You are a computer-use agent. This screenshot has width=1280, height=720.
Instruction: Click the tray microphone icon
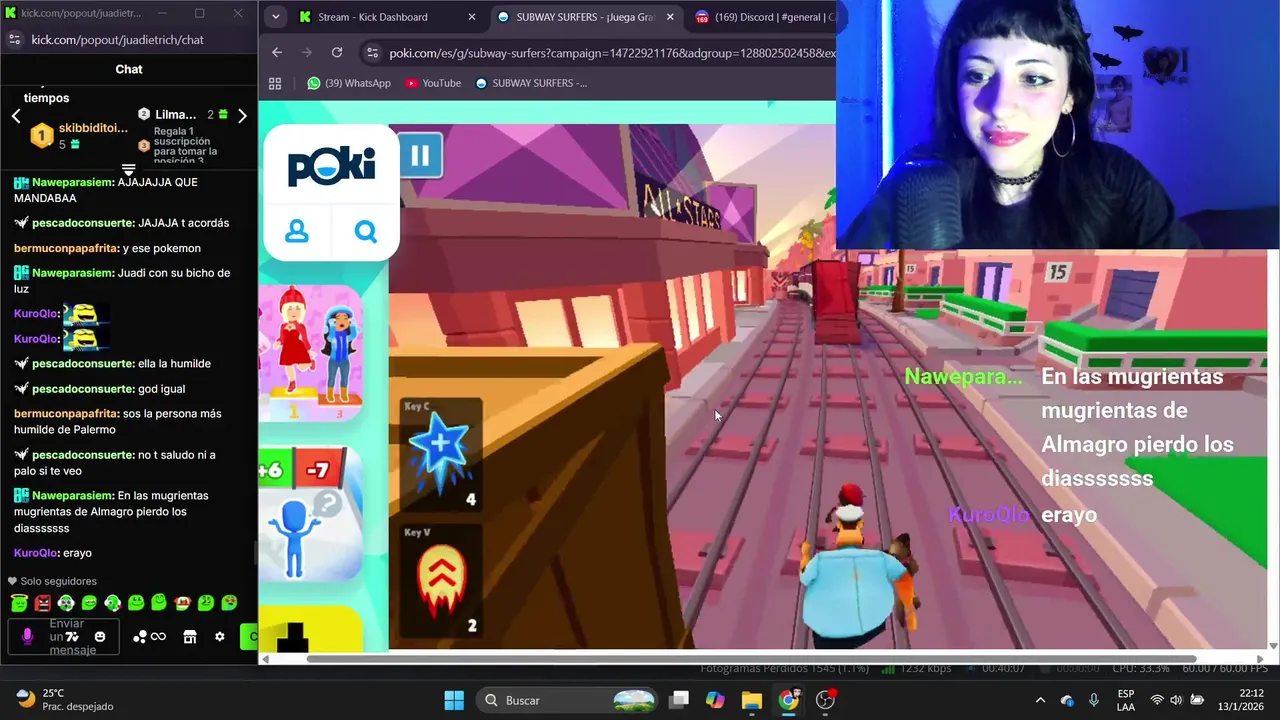1094,700
